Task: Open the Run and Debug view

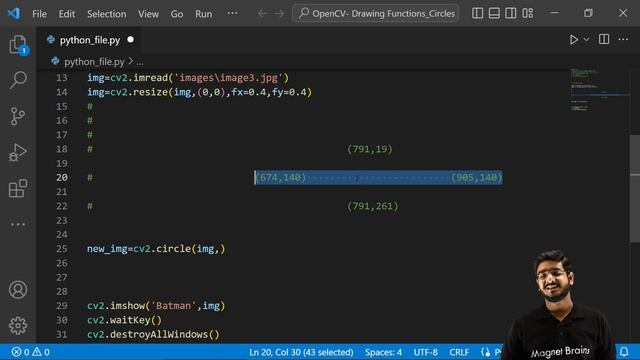Action: coord(18,152)
